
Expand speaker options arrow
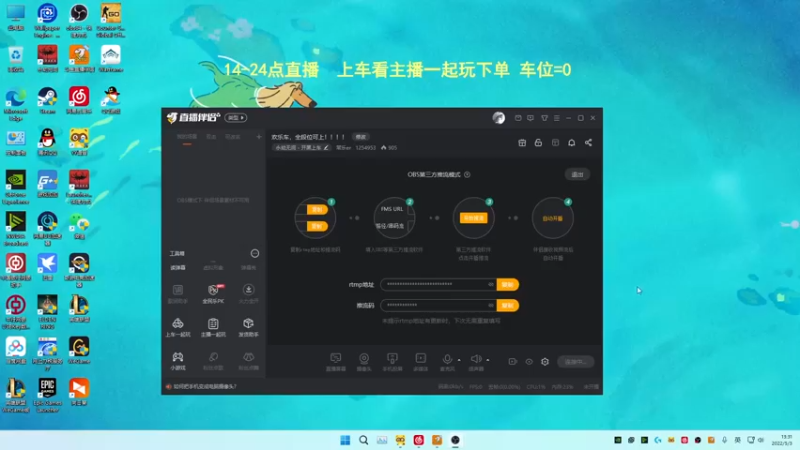tap(488, 360)
